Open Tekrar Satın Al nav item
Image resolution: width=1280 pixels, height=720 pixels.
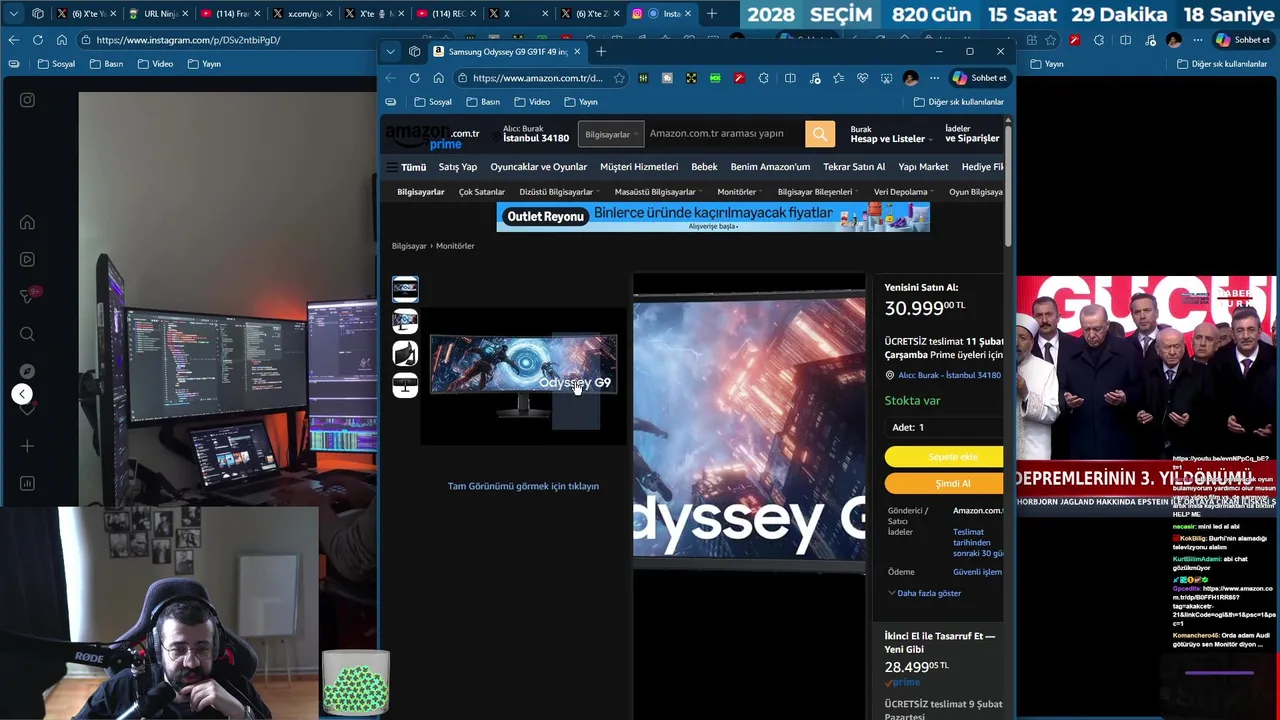tap(854, 167)
